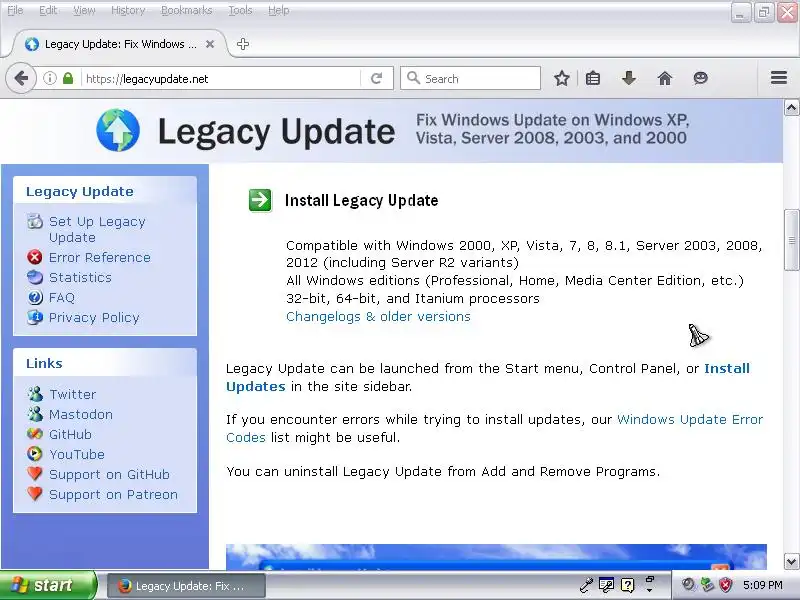Click the Statistics pie chart icon
The image size is (800, 600).
pyautogui.click(x=35, y=277)
